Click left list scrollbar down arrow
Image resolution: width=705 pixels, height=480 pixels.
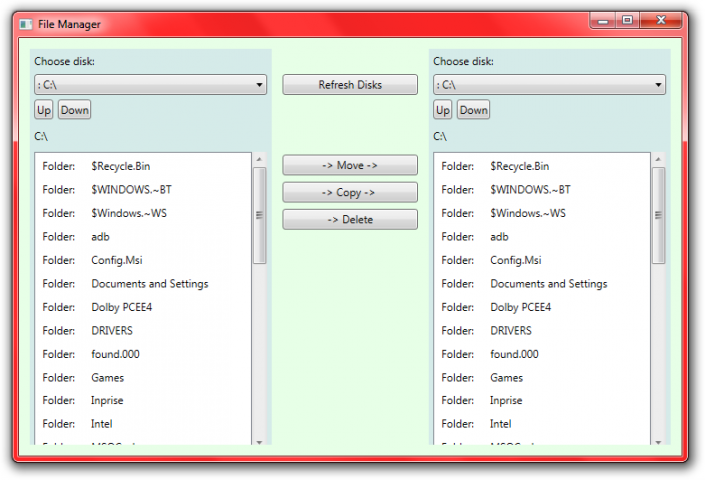point(259,442)
